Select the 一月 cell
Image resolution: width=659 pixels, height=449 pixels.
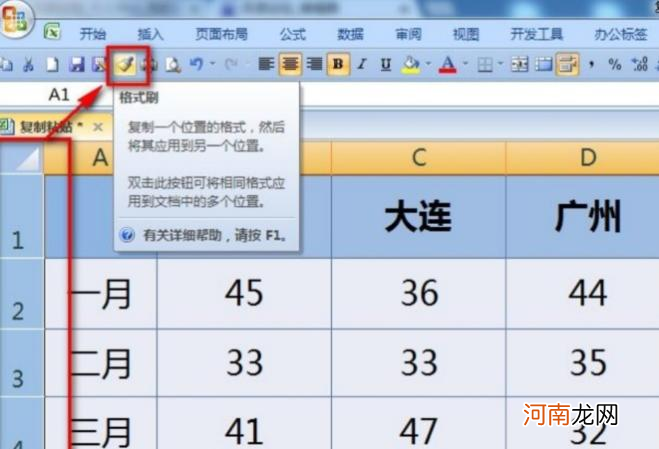tap(101, 294)
